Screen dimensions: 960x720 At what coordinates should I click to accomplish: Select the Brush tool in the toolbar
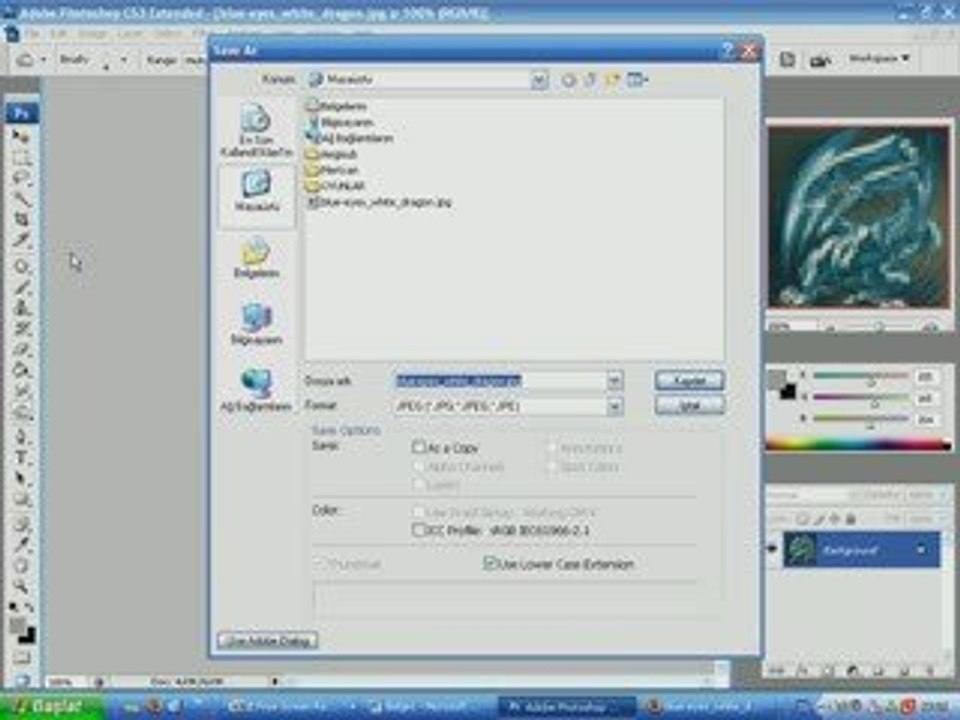pos(21,287)
